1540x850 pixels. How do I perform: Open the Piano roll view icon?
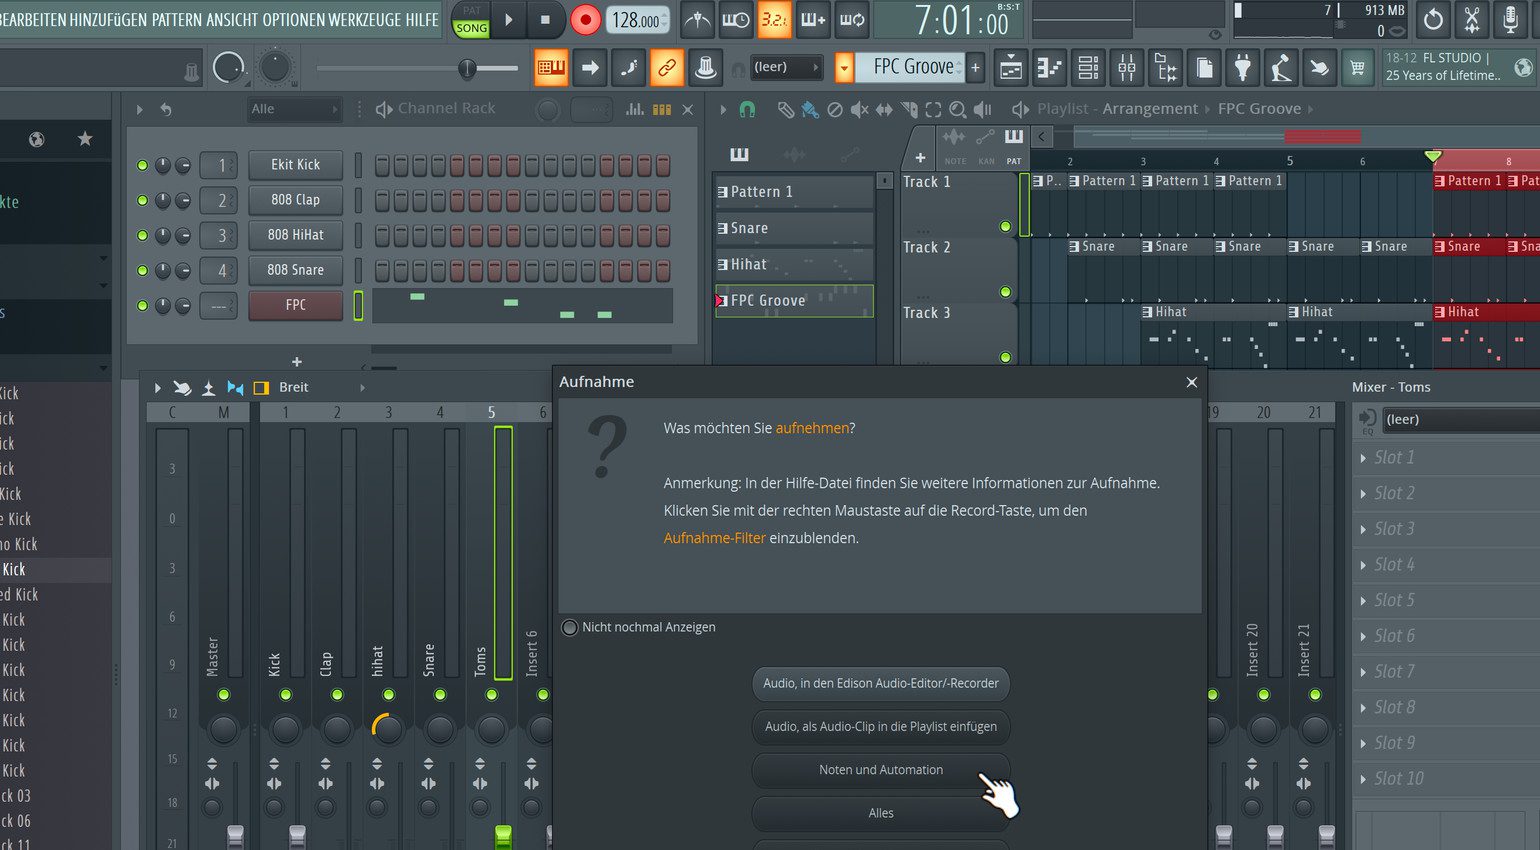pyautogui.click(x=1049, y=67)
